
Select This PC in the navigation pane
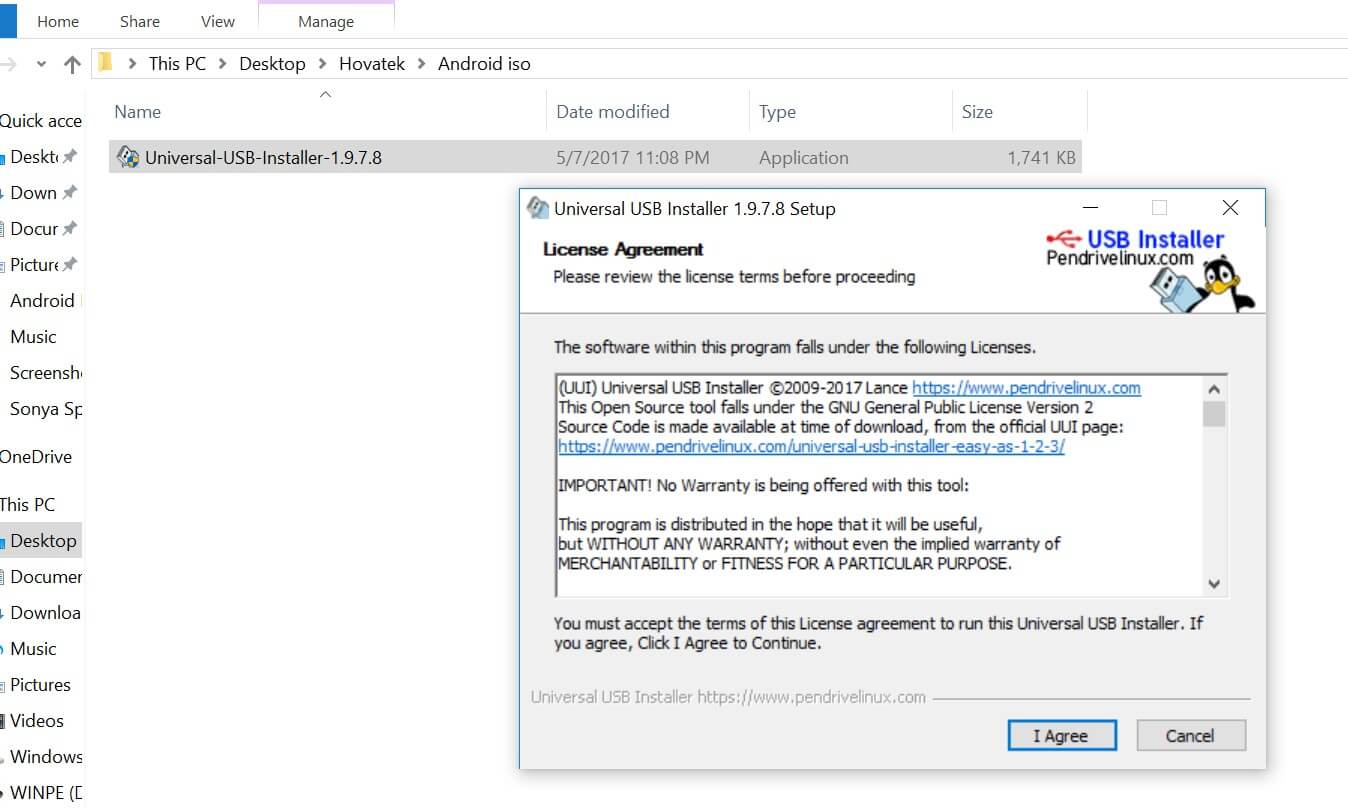coord(27,504)
